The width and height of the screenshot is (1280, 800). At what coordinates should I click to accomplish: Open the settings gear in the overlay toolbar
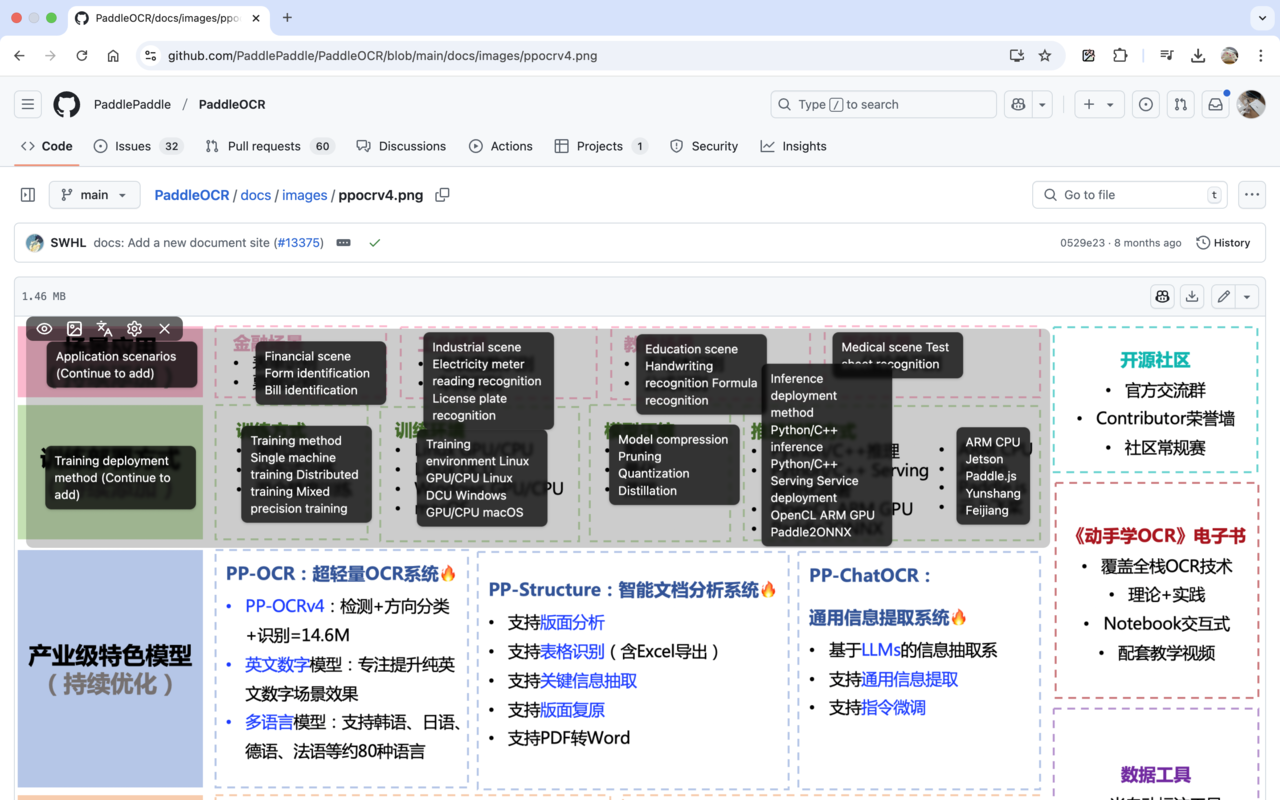click(134, 328)
